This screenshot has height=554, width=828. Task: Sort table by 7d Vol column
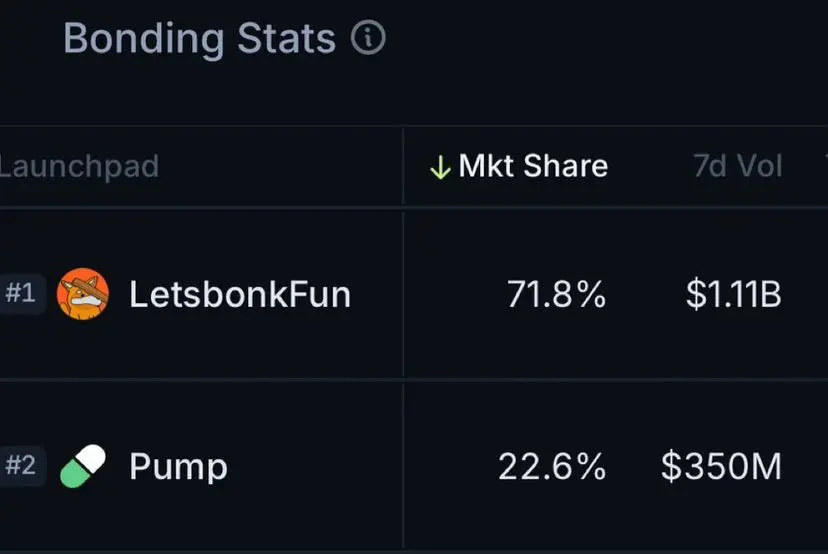(x=738, y=166)
